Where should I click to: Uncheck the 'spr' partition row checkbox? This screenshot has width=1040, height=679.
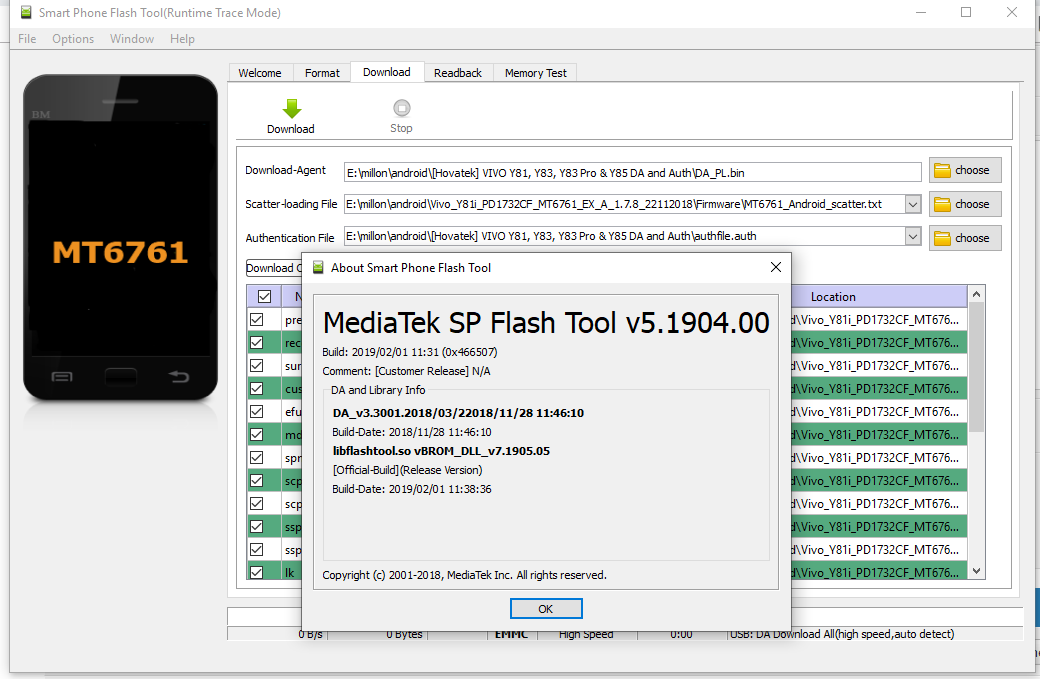pos(257,458)
